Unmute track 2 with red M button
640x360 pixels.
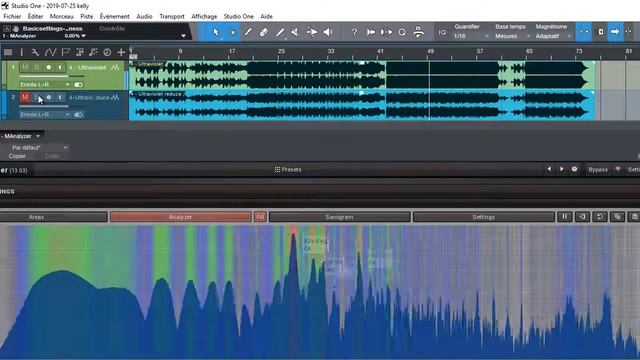point(25,97)
